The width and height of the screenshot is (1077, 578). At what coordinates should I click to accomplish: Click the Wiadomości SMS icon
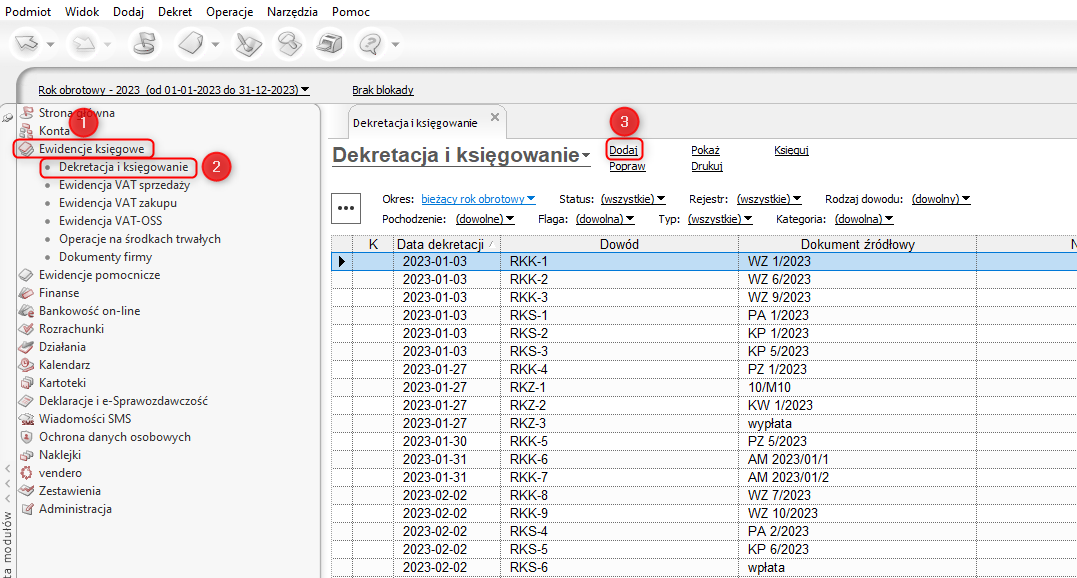pos(26,419)
